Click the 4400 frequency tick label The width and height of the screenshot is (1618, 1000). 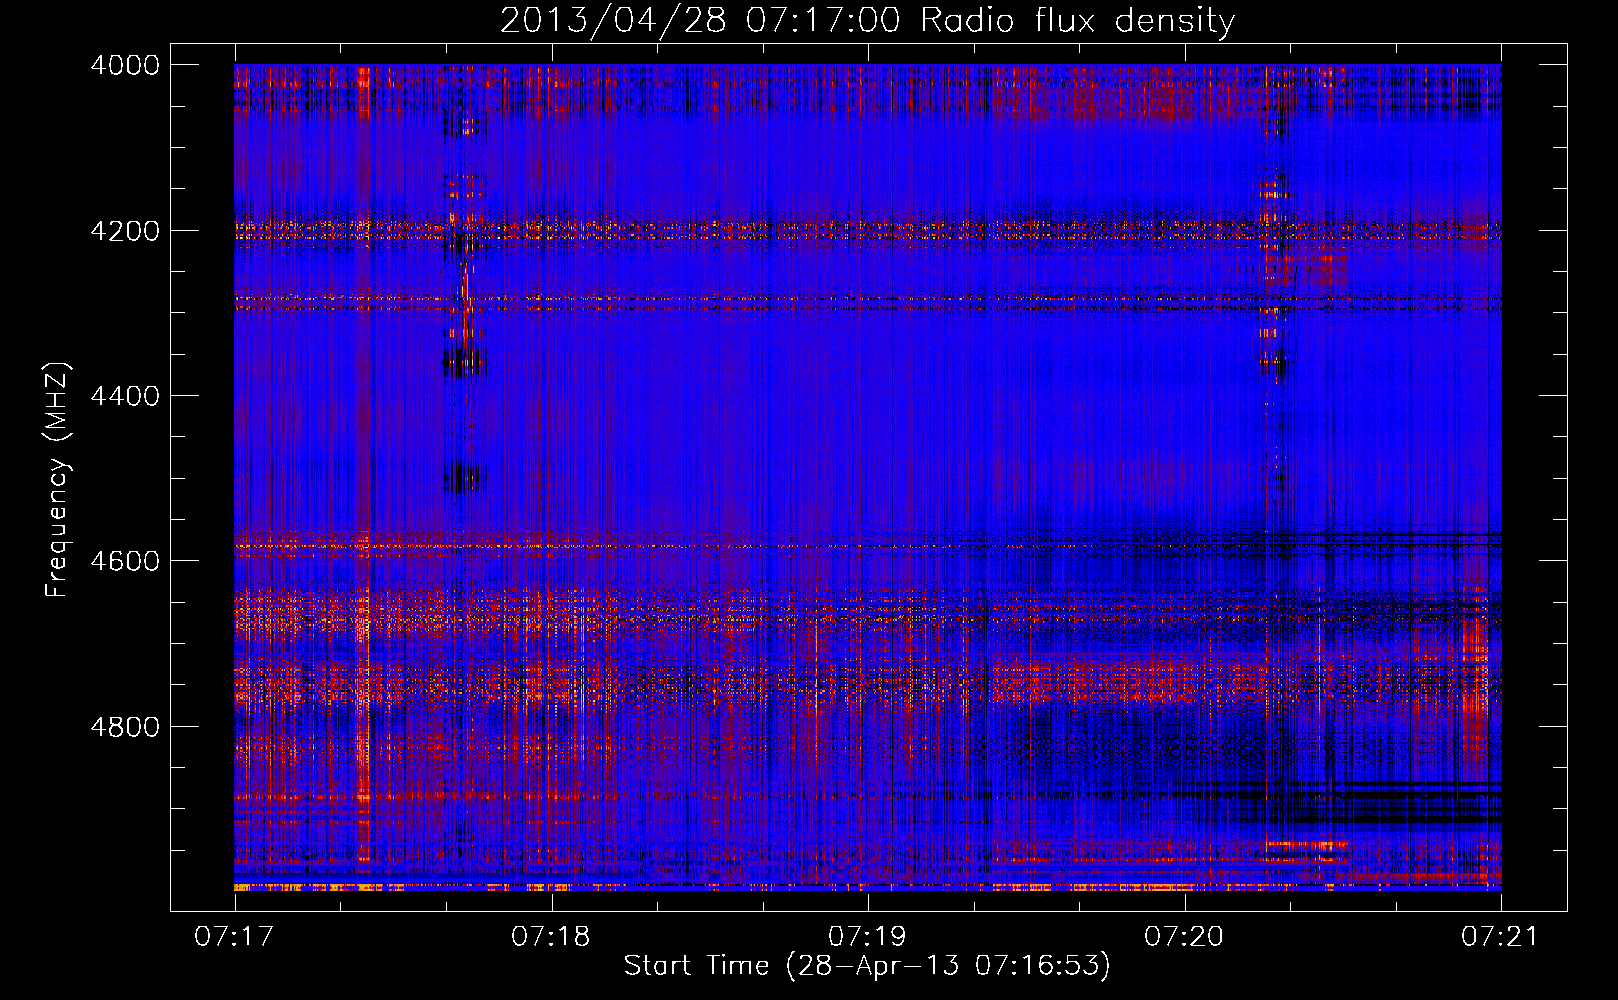click(125, 396)
